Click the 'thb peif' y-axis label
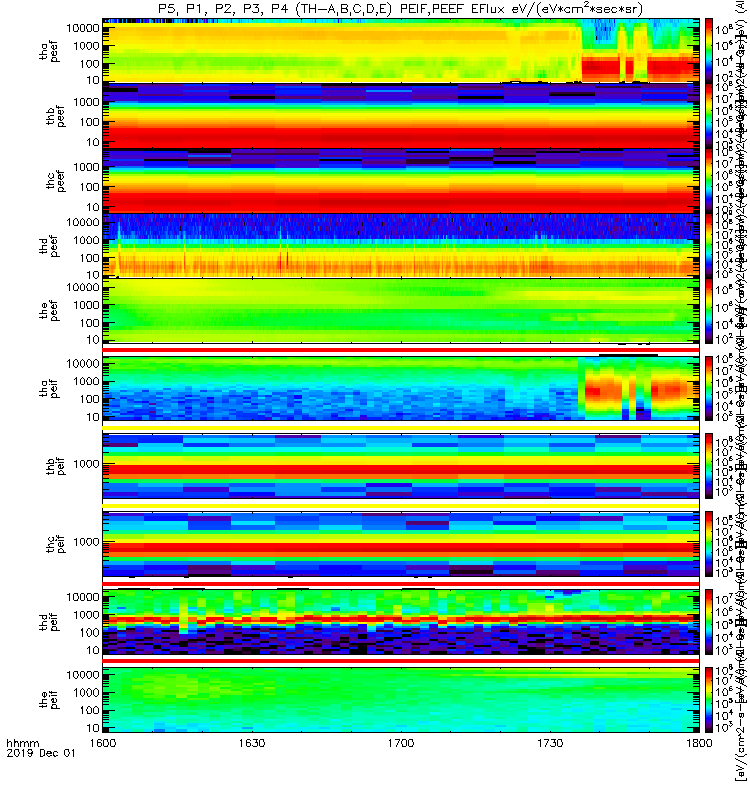Screen dimensions: 750x800 click(56, 466)
